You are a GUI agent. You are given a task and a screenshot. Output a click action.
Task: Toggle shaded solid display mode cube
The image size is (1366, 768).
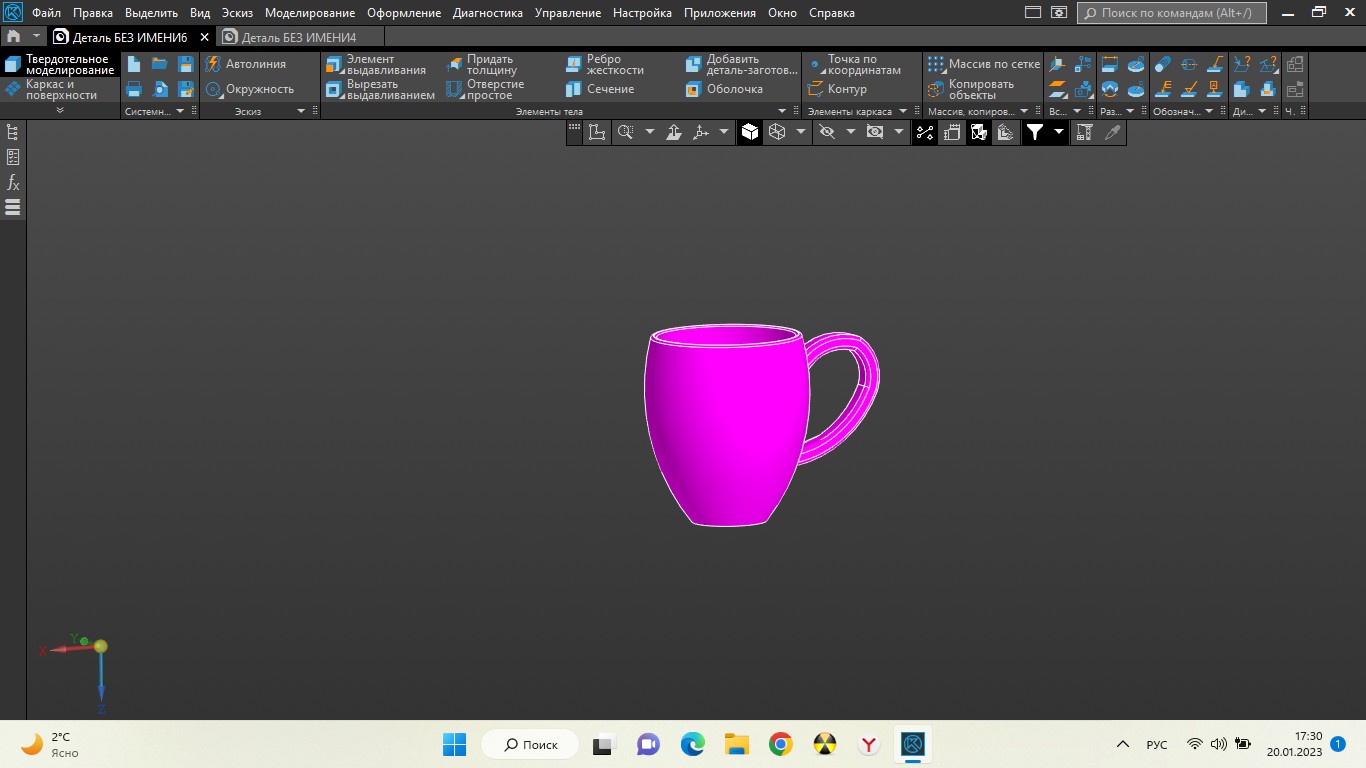tap(750, 132)
